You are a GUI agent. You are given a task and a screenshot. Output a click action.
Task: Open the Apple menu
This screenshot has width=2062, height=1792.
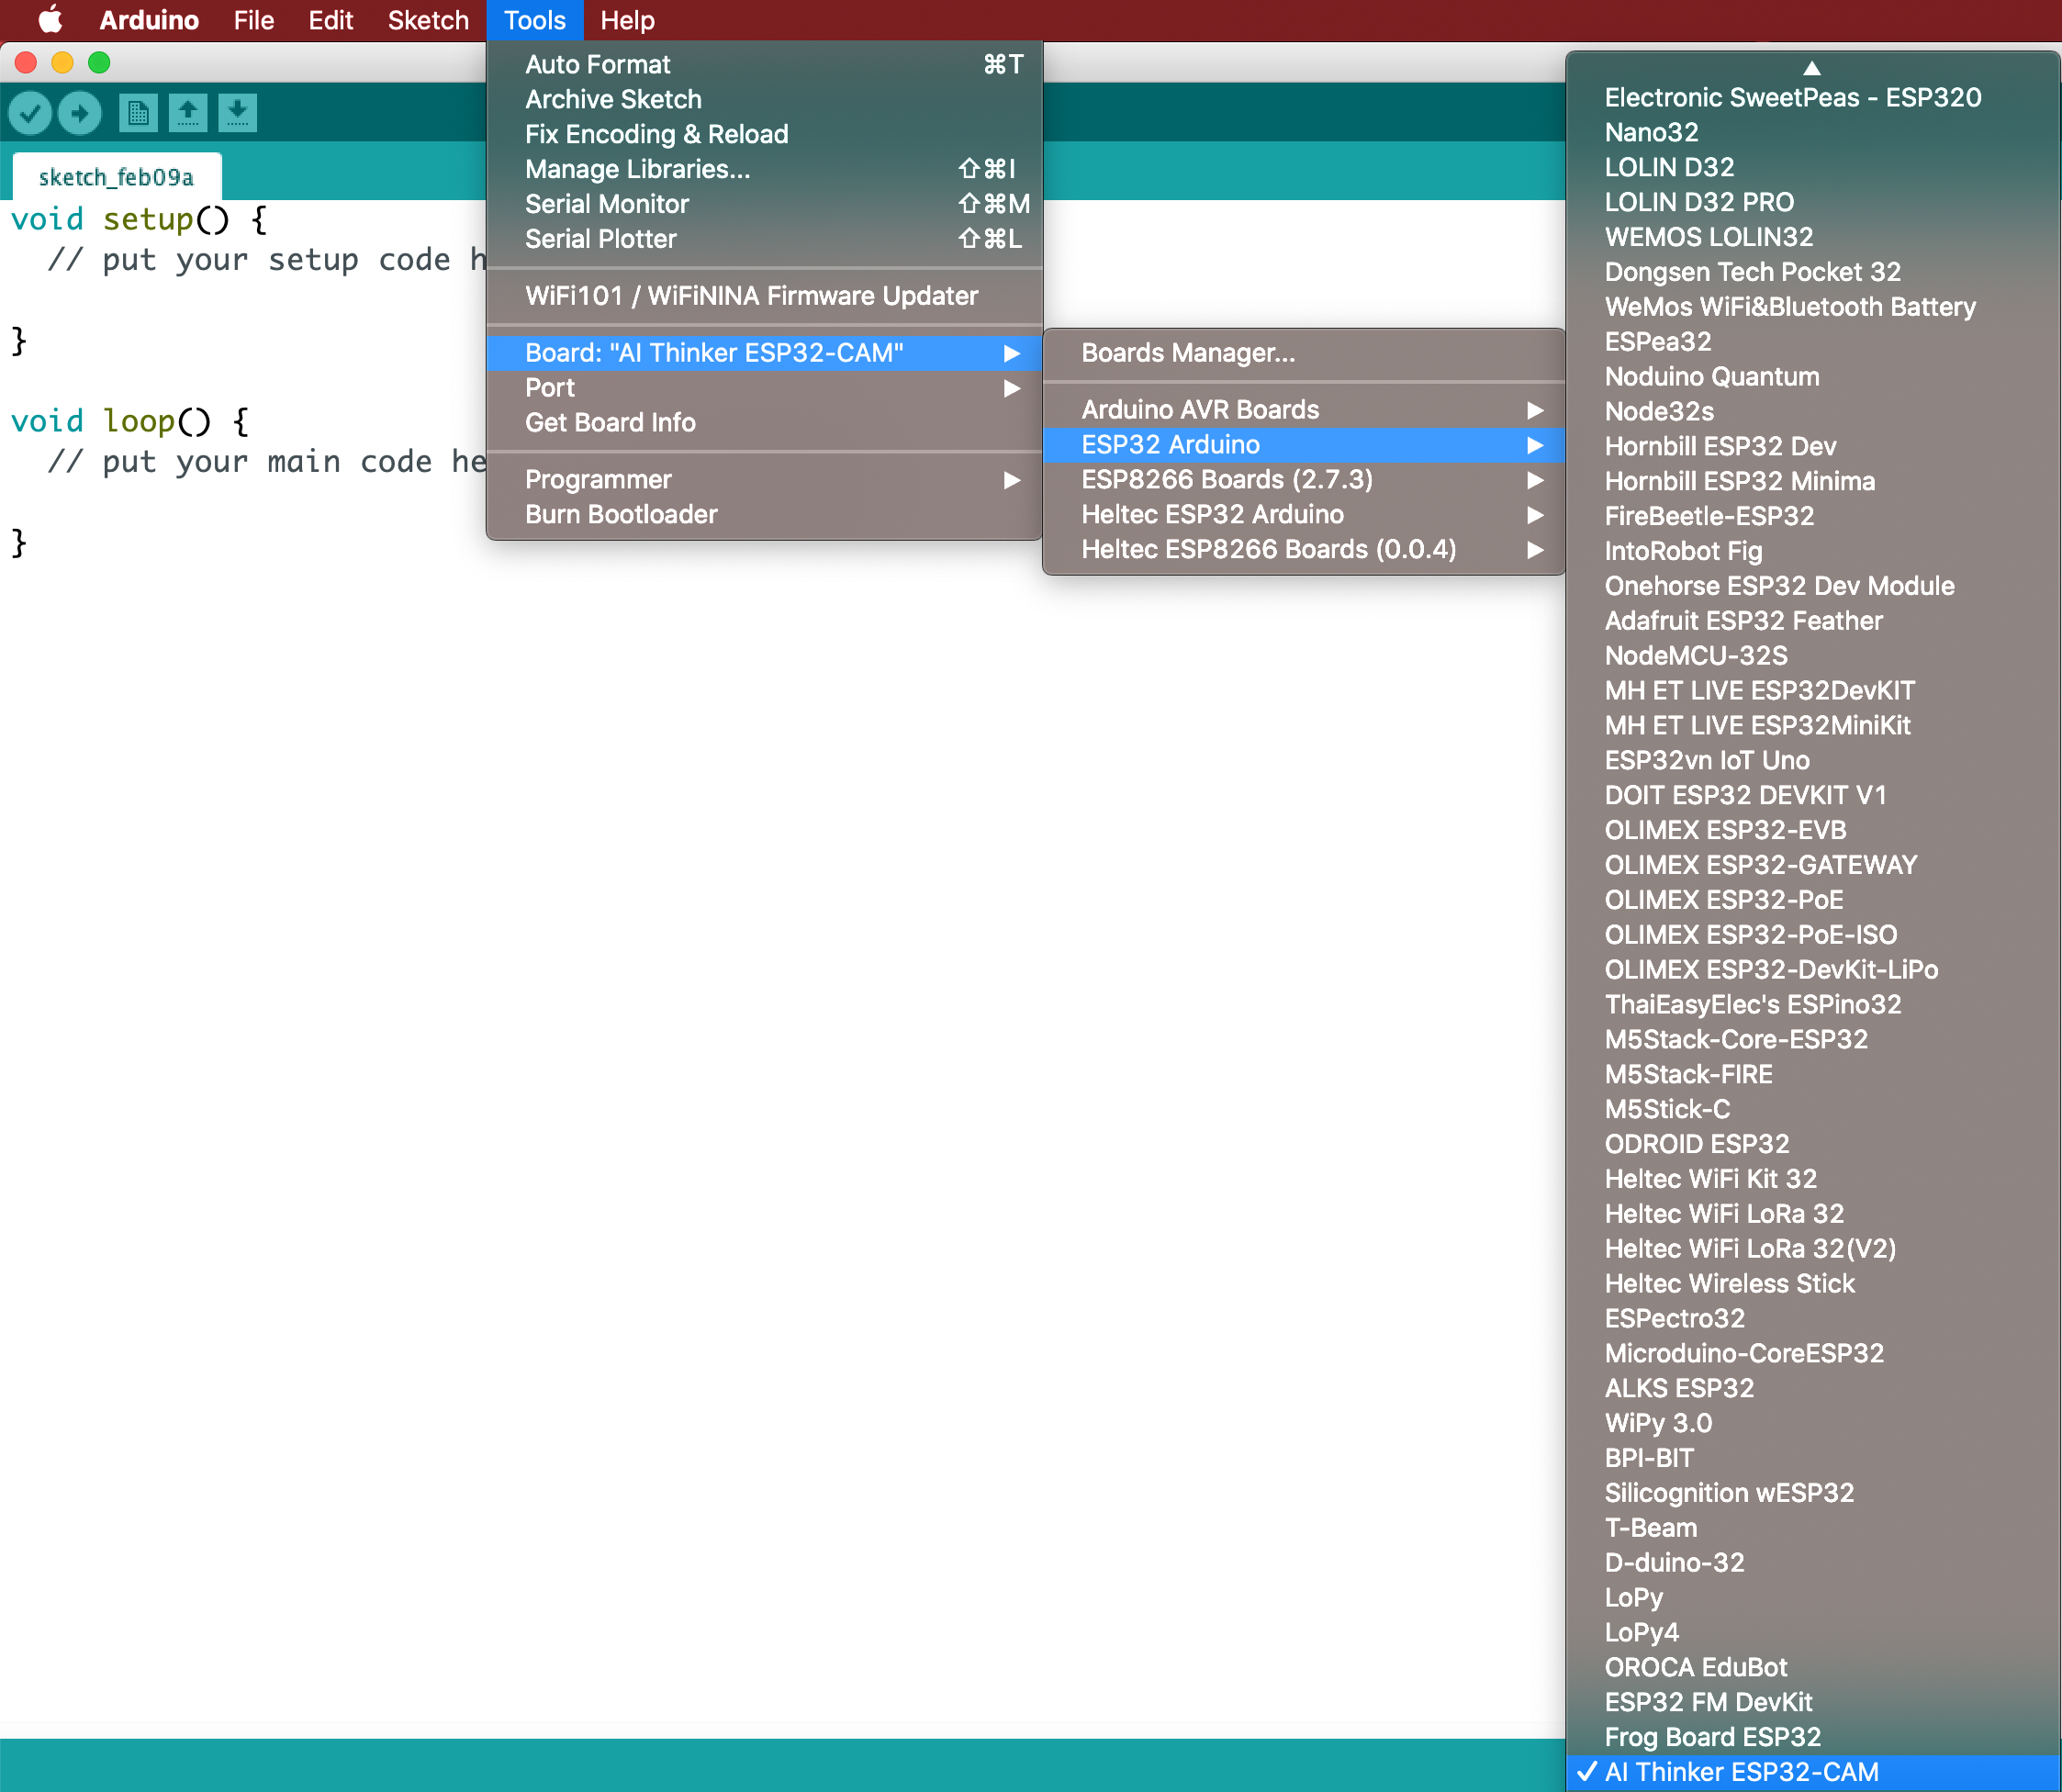pyautogui.click(x=50, y=20)
